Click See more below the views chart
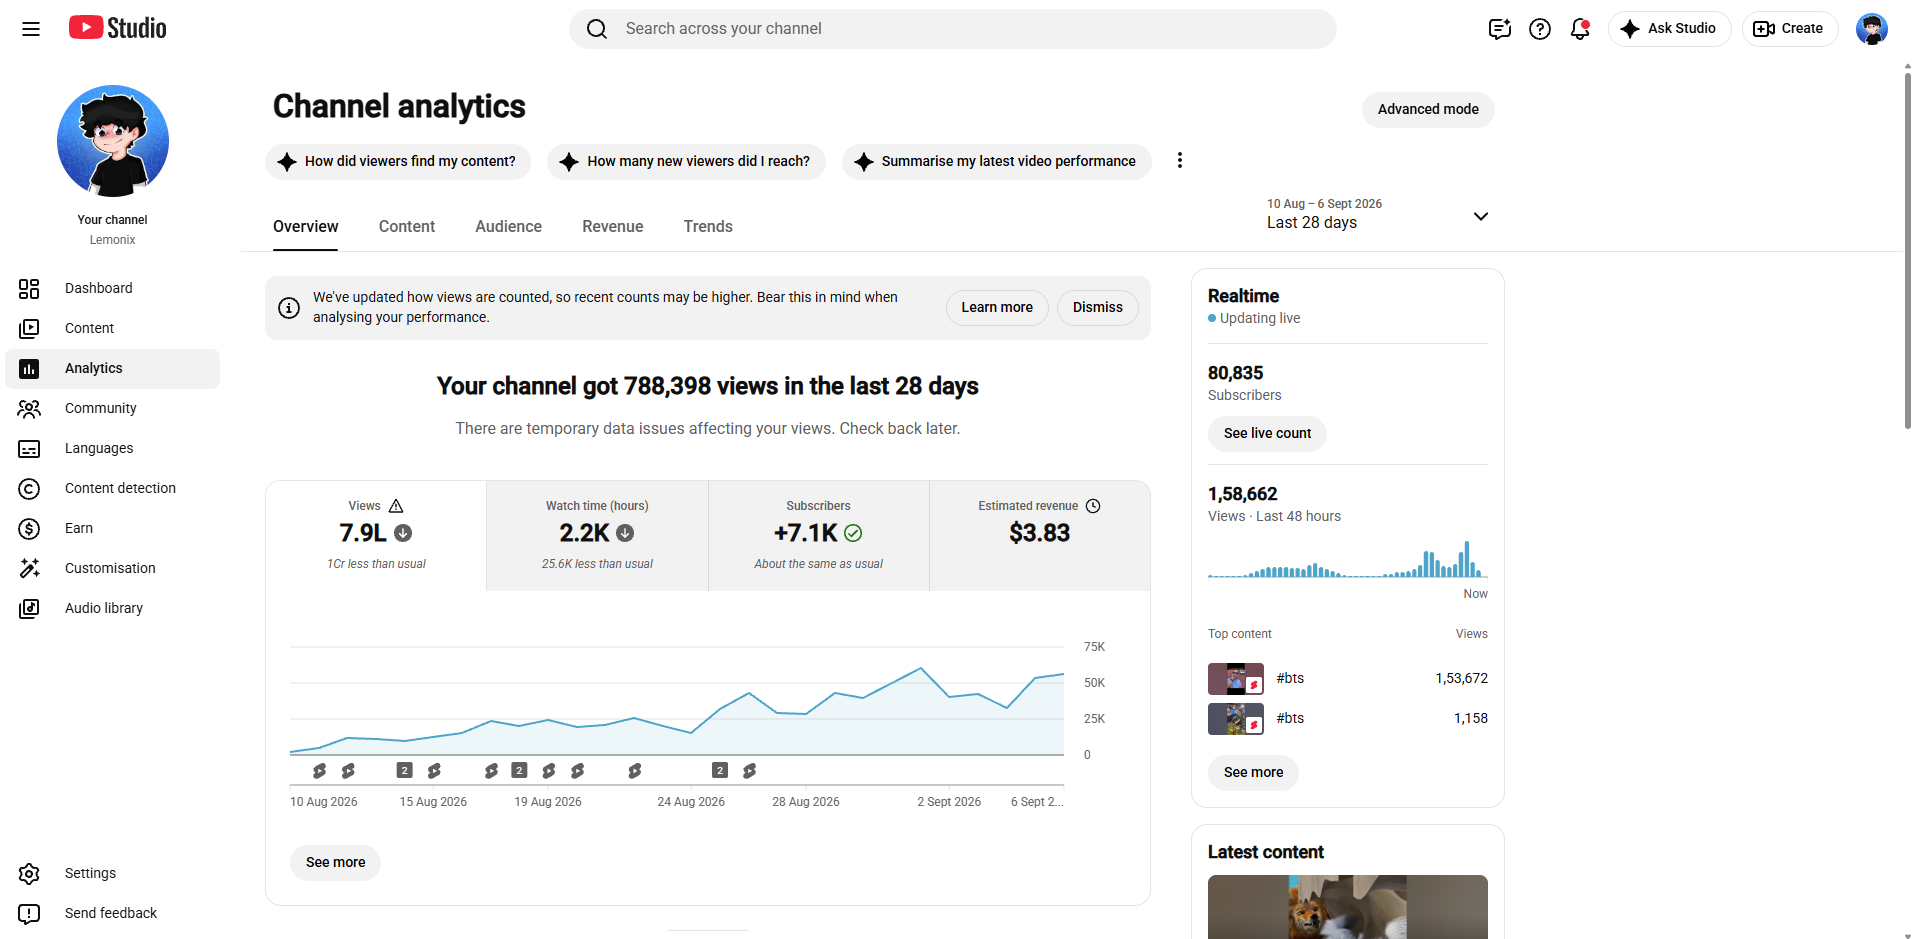 point(336,863)
